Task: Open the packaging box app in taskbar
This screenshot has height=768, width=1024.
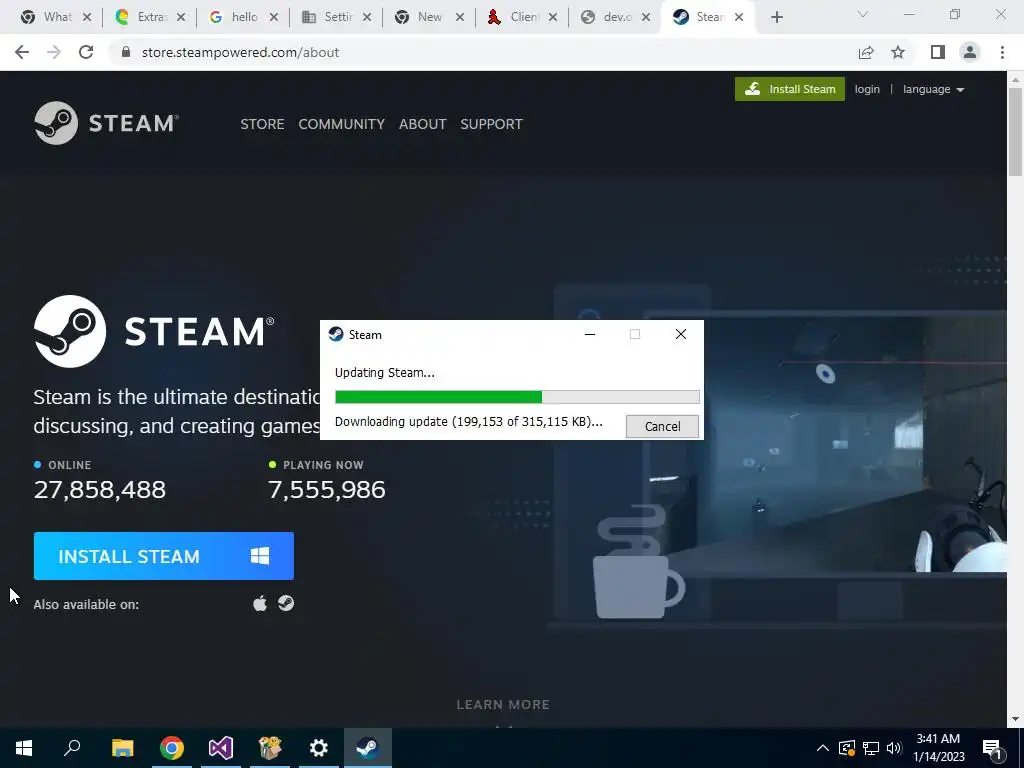Action: pos(270,748)
